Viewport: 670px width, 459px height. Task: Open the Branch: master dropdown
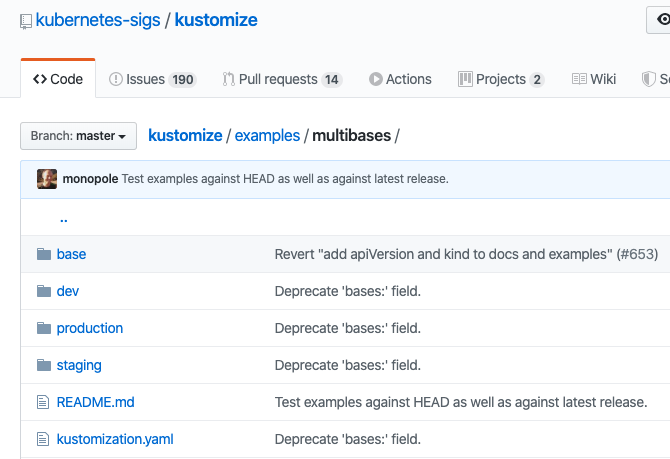79,136
